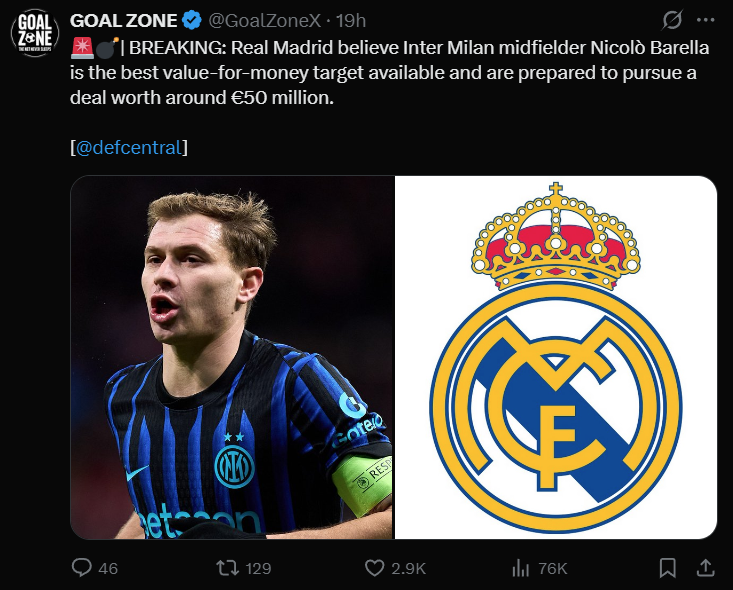
Task: Click the 129 reposts count
Action: click(x=258, y=568)
